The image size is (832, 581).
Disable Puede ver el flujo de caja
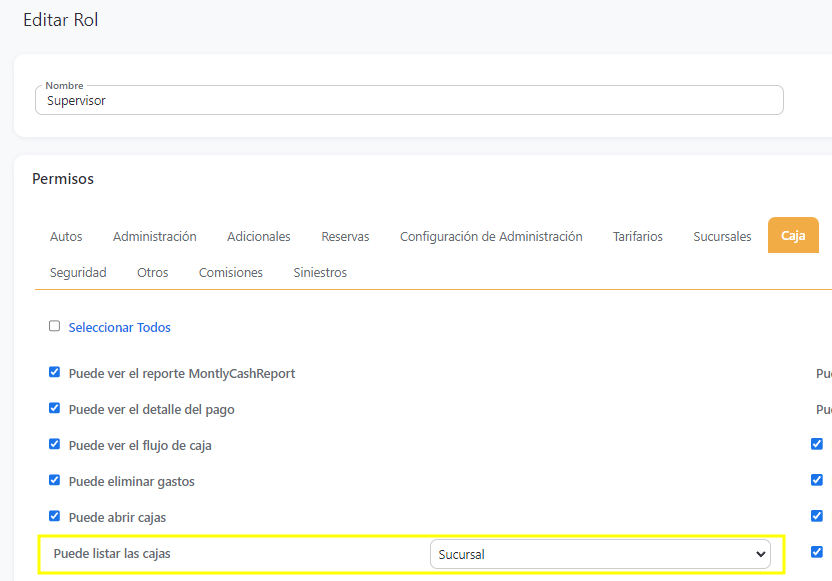(x=55, y=444)
